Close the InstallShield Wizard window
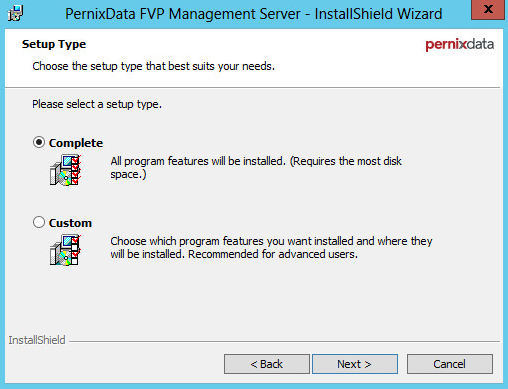 [488, 10]
